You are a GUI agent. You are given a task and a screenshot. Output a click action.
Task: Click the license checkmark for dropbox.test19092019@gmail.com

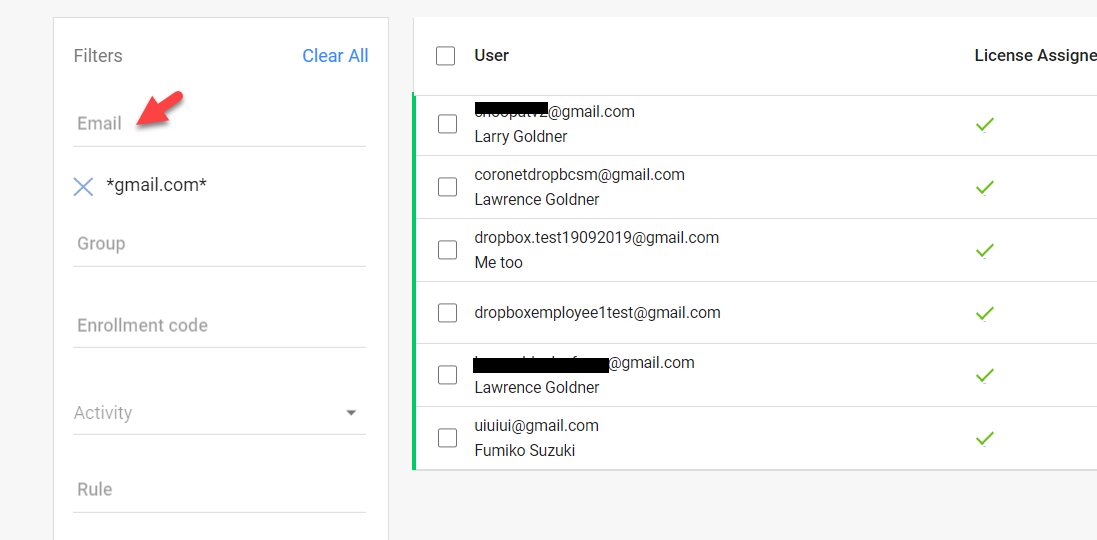click(x=984, y=250)
